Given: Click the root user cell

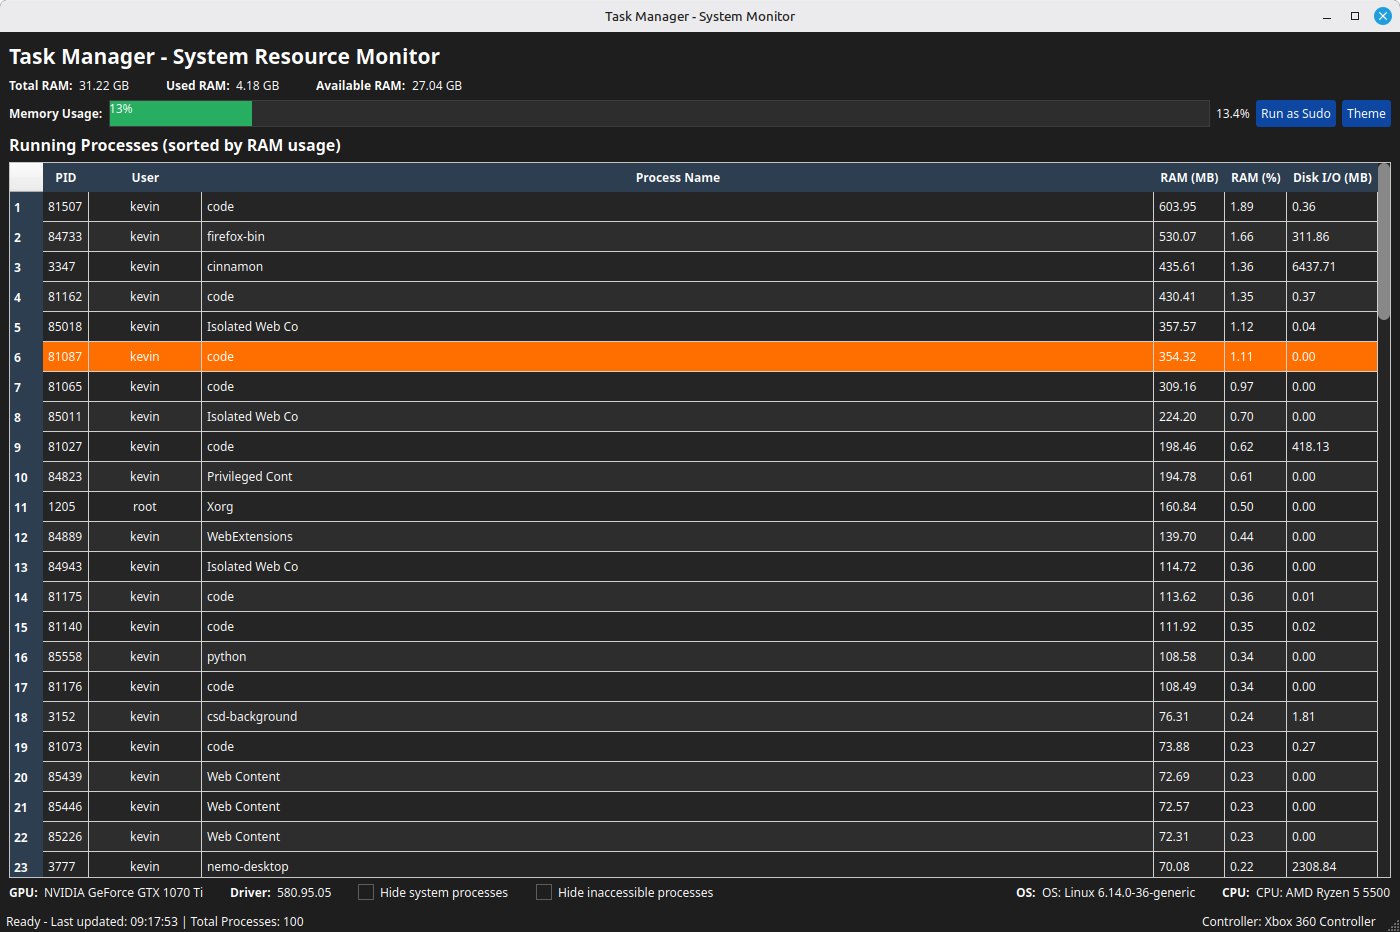Looking at the screenshot, I should 145,507.
